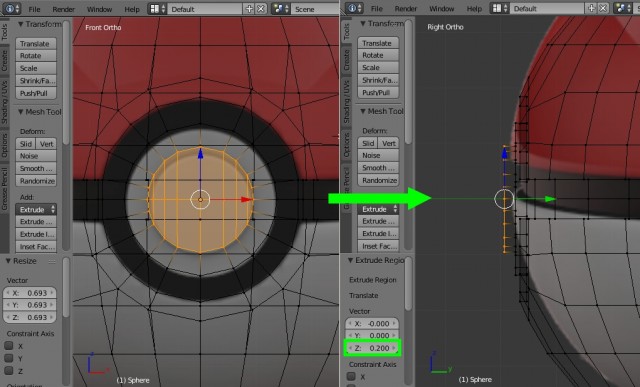Click Push/Pull button in right window
The height and width of the screenshot is (387, 640).
[x=378, y=93]
